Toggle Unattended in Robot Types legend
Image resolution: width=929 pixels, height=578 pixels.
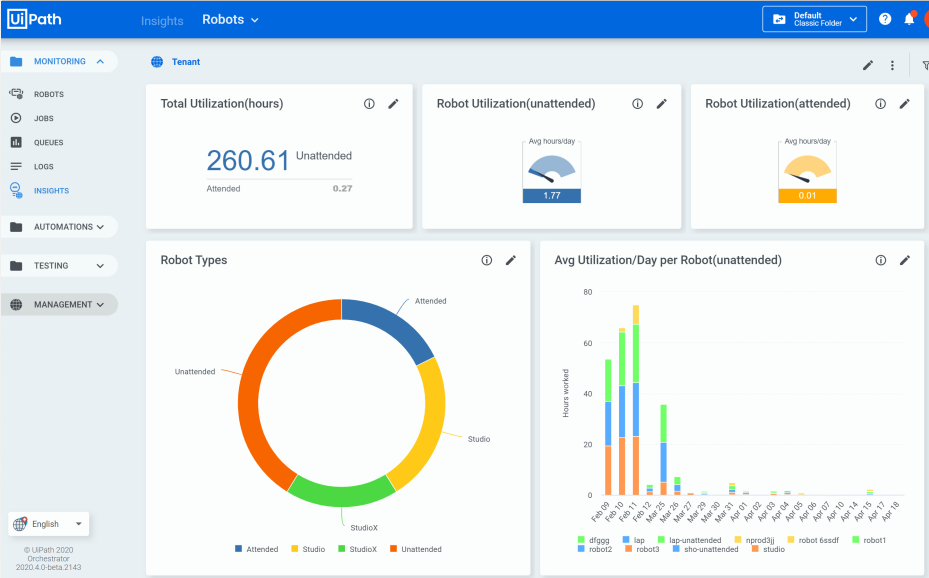(416, 549)
